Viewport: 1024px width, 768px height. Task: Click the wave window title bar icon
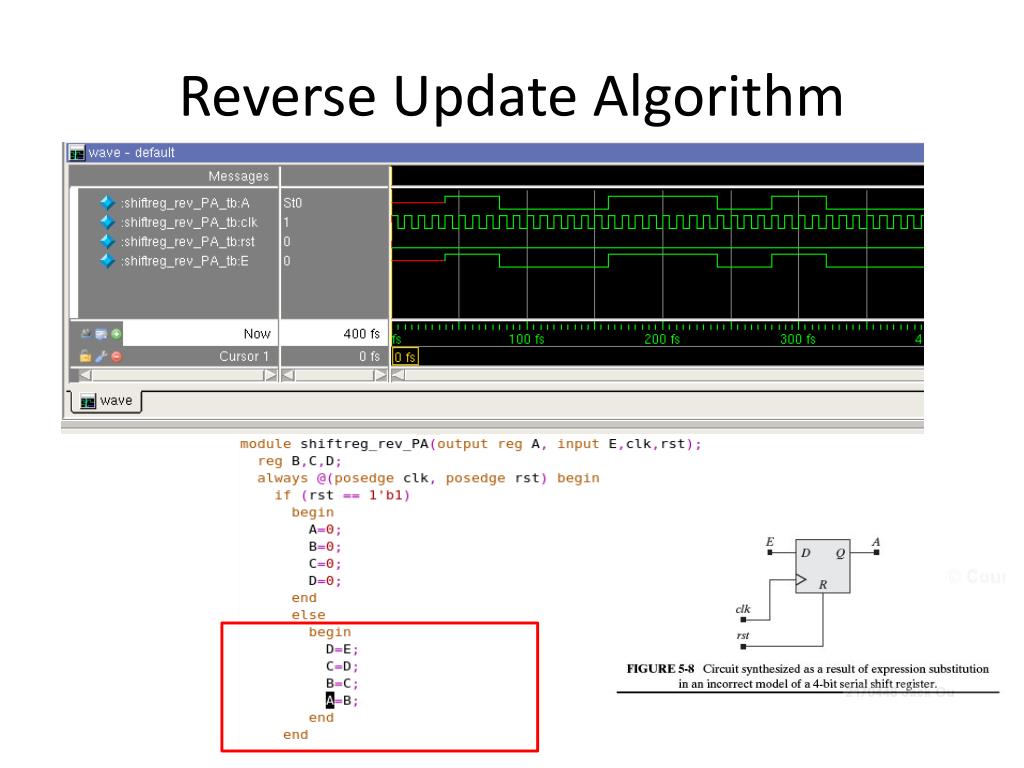click(77, 153)
